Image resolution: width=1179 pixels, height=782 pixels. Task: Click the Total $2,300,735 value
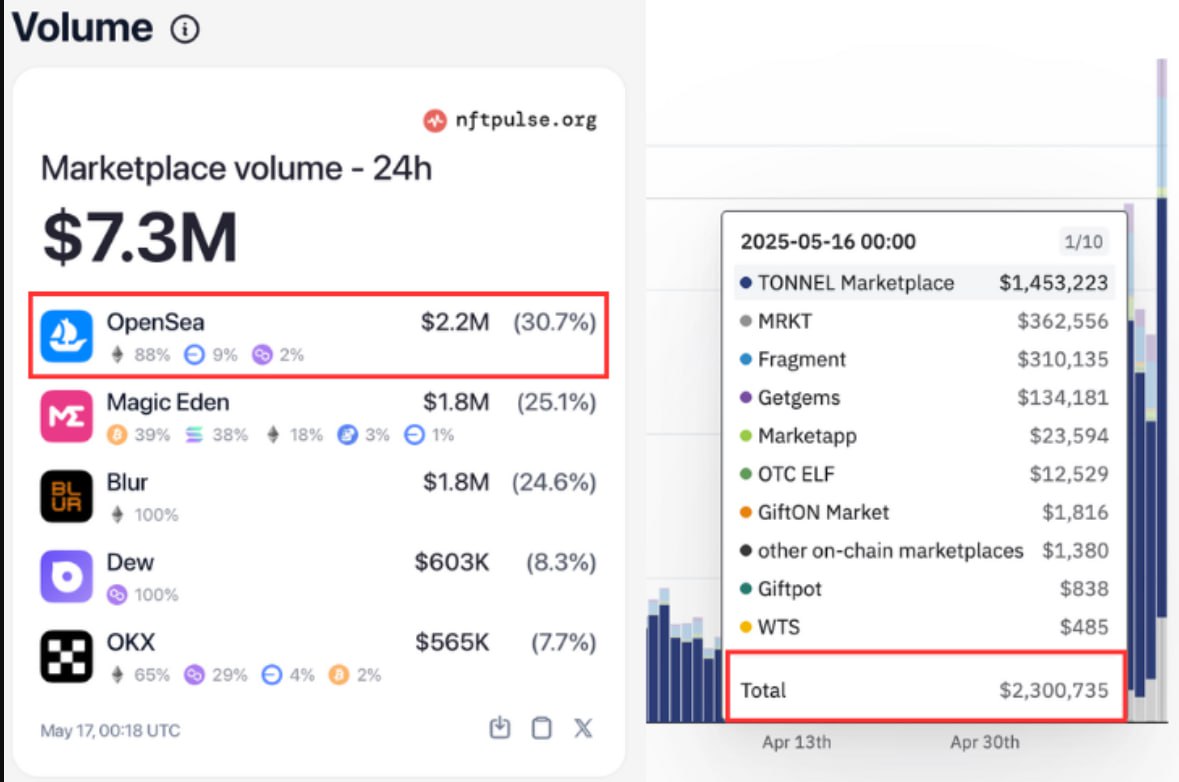[1053, 690]
